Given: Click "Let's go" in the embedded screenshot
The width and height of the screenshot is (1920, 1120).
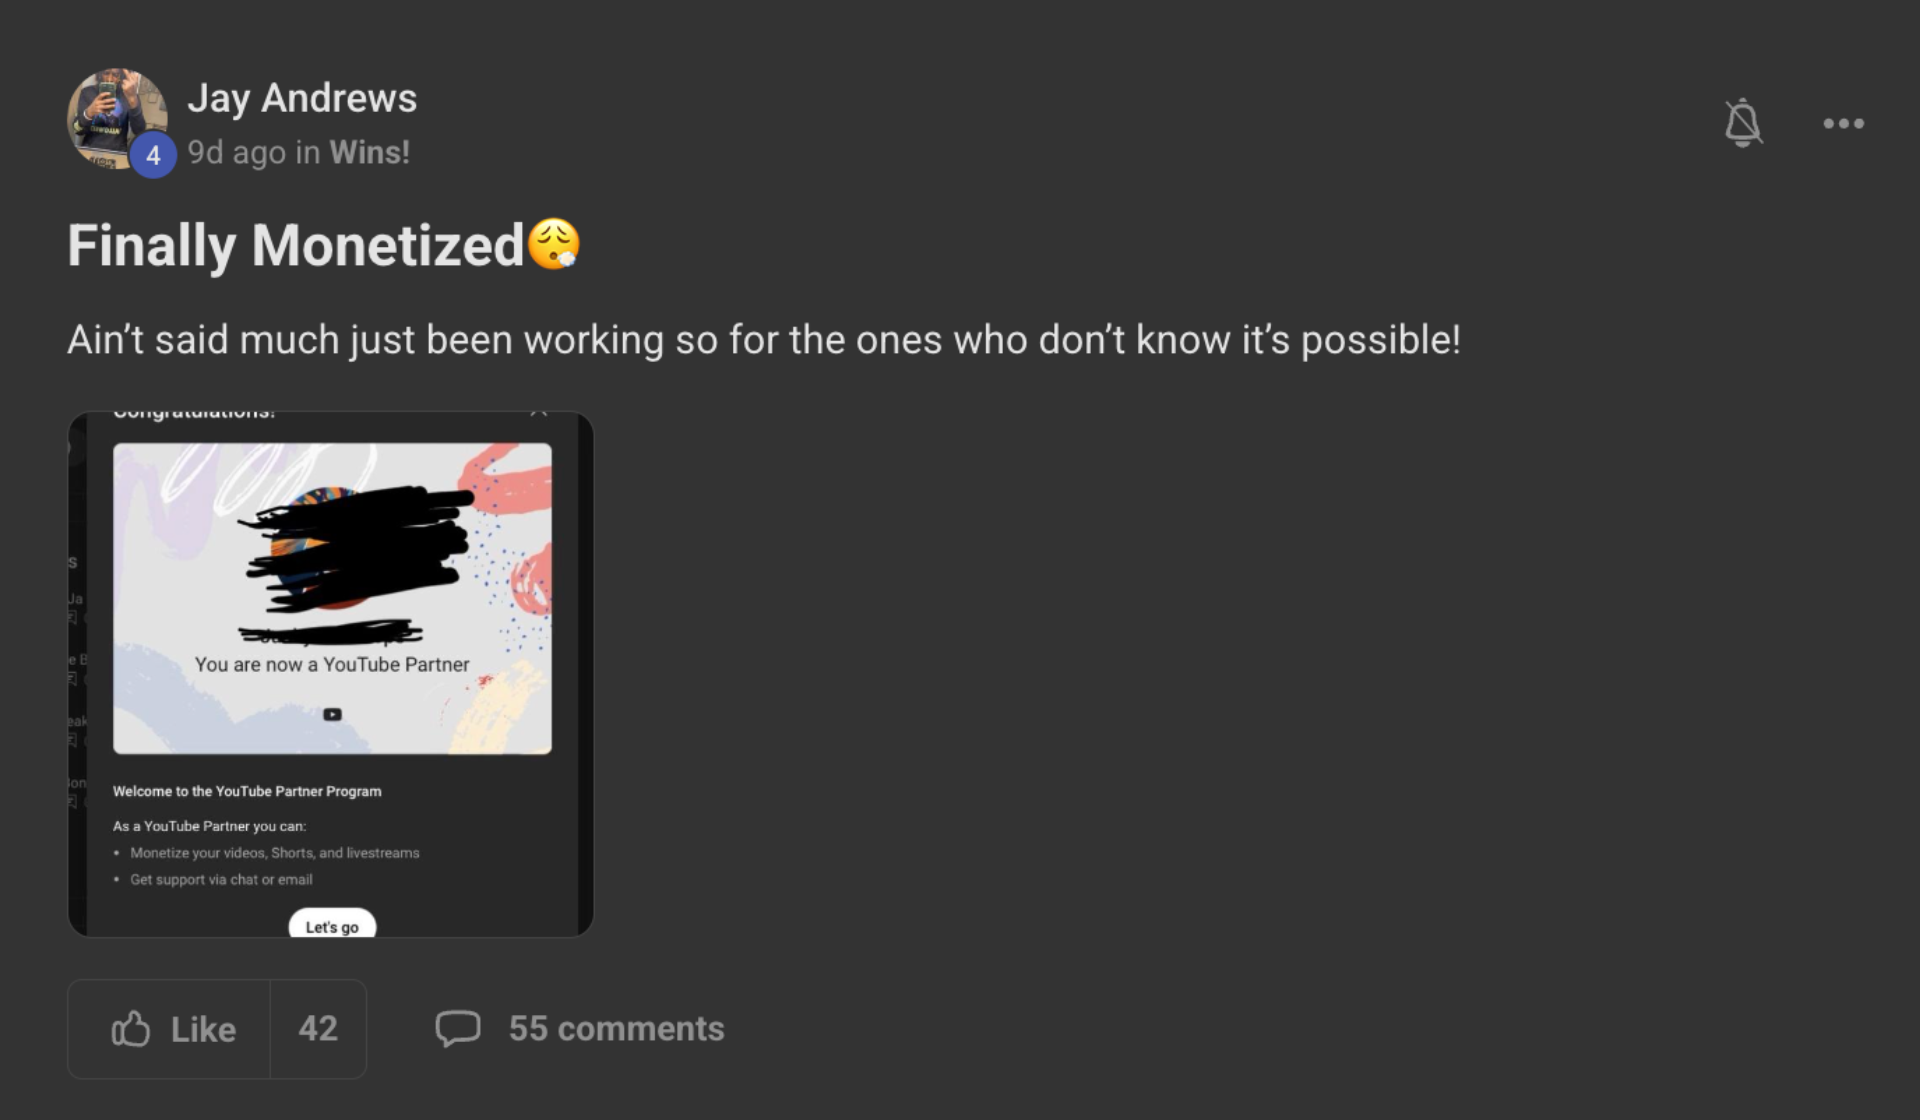Looking at the screenshot, I should click(x=332, y=926).
